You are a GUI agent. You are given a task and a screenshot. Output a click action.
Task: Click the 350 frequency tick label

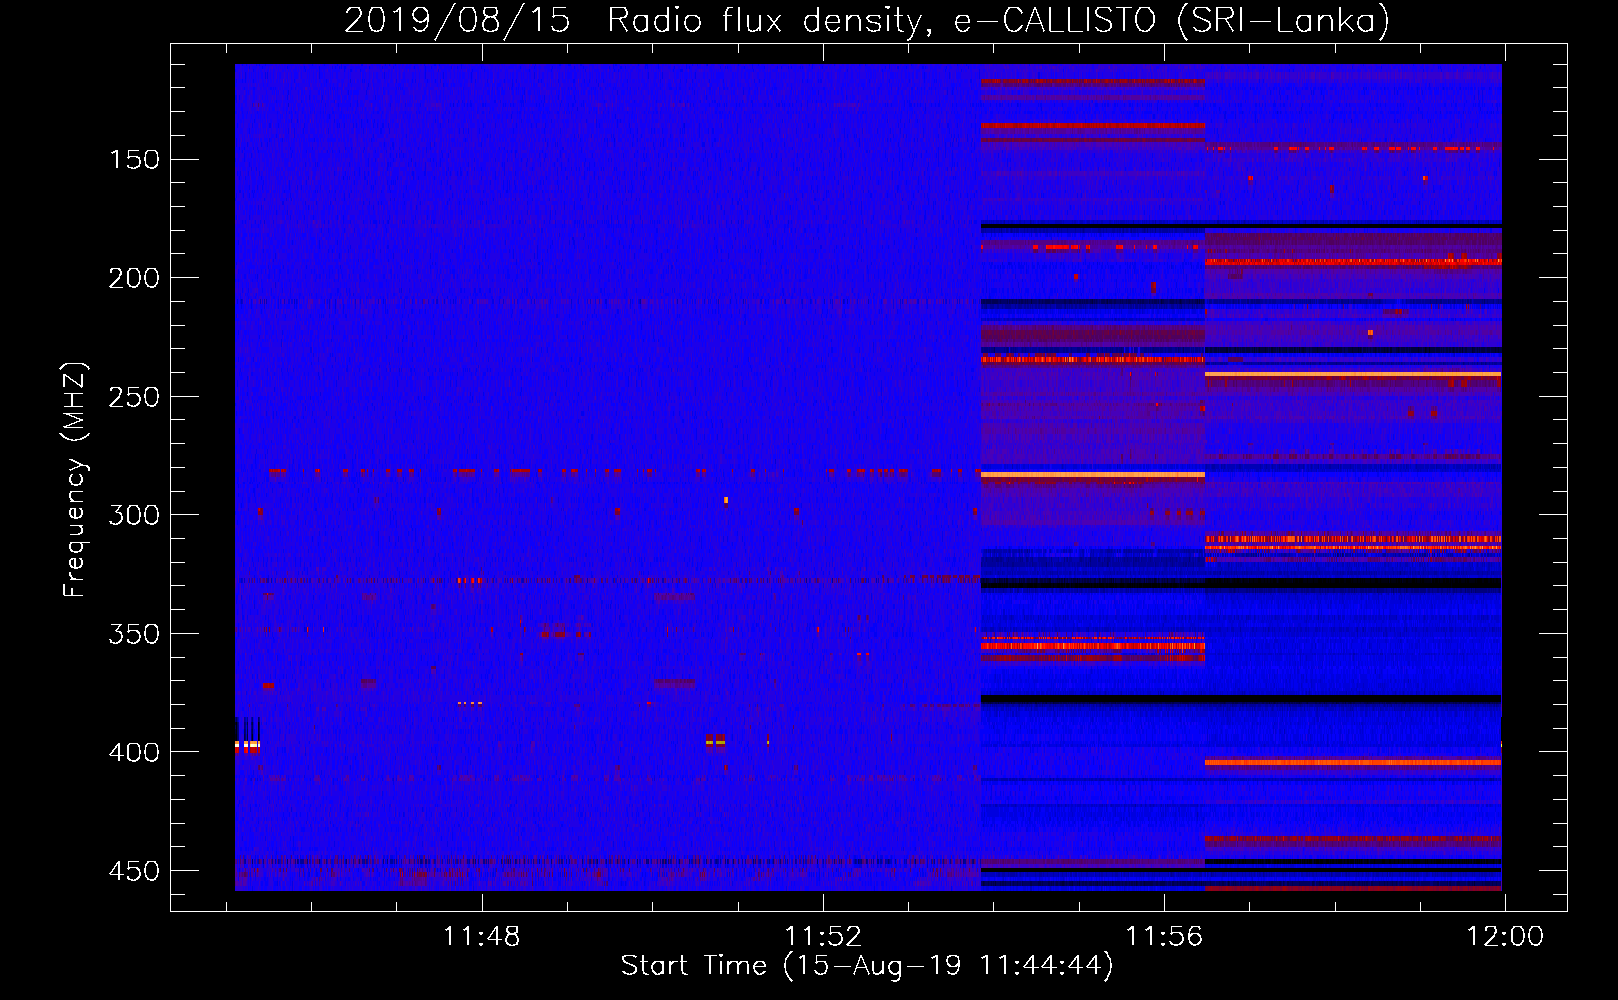point(134,634)
